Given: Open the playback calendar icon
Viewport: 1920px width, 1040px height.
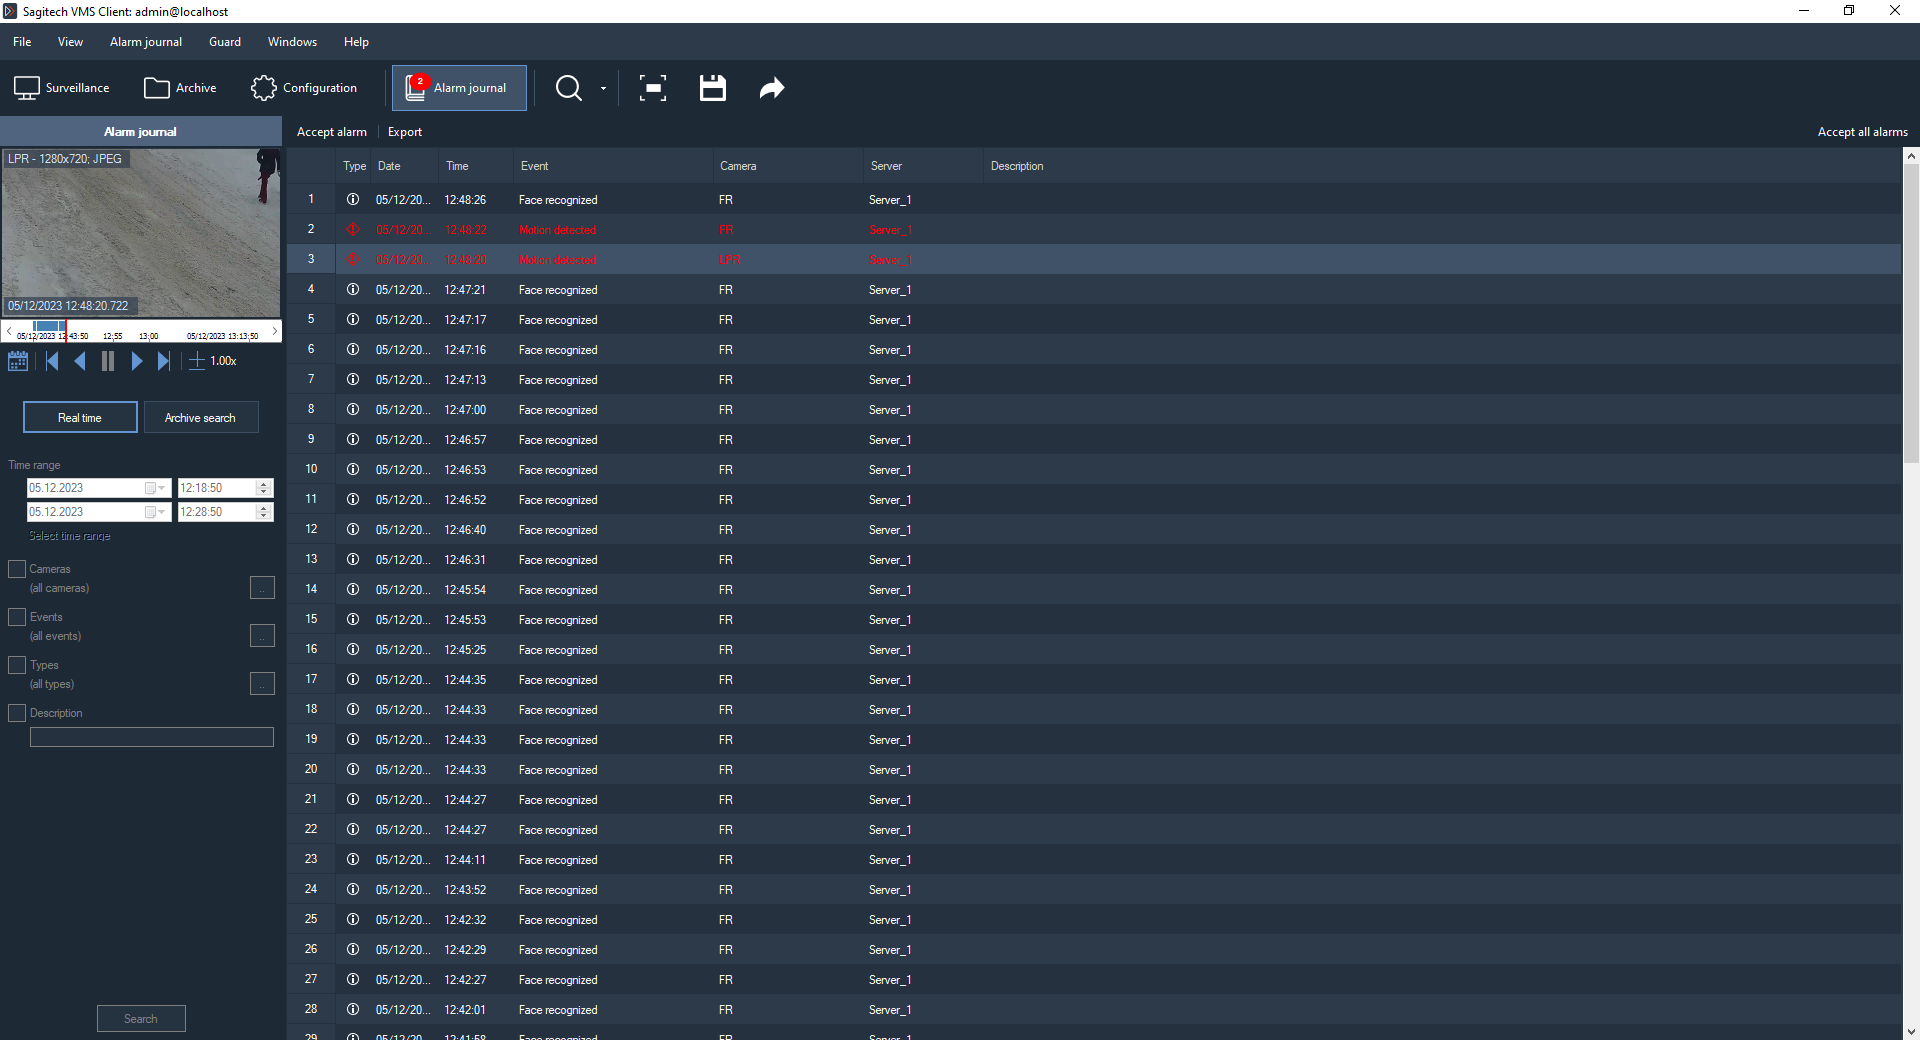Looking at the screenshot, I should tap(18, 361).
